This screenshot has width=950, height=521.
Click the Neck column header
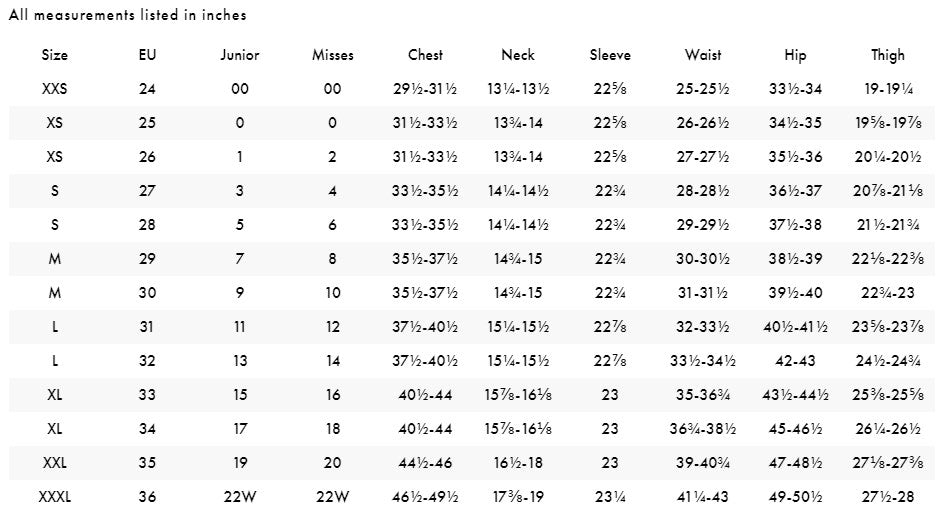pos(518,55)
